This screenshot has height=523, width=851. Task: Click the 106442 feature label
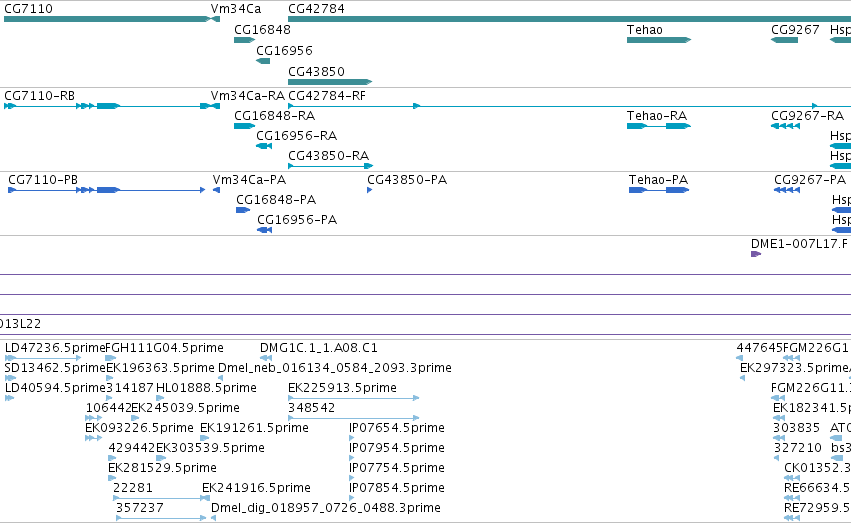109,408
